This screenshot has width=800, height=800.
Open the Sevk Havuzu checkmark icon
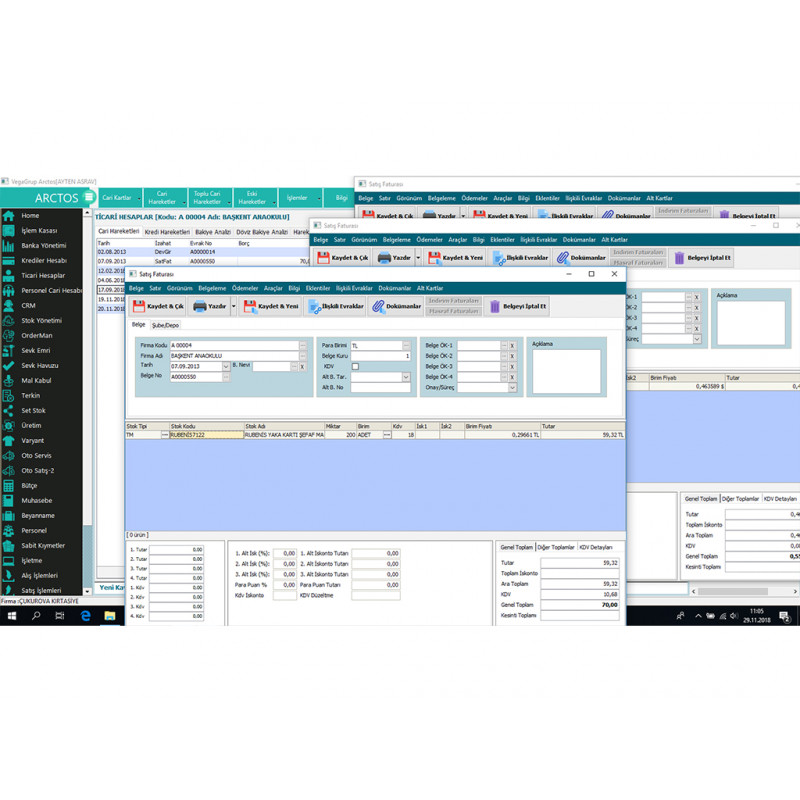(x=9, y=365)
